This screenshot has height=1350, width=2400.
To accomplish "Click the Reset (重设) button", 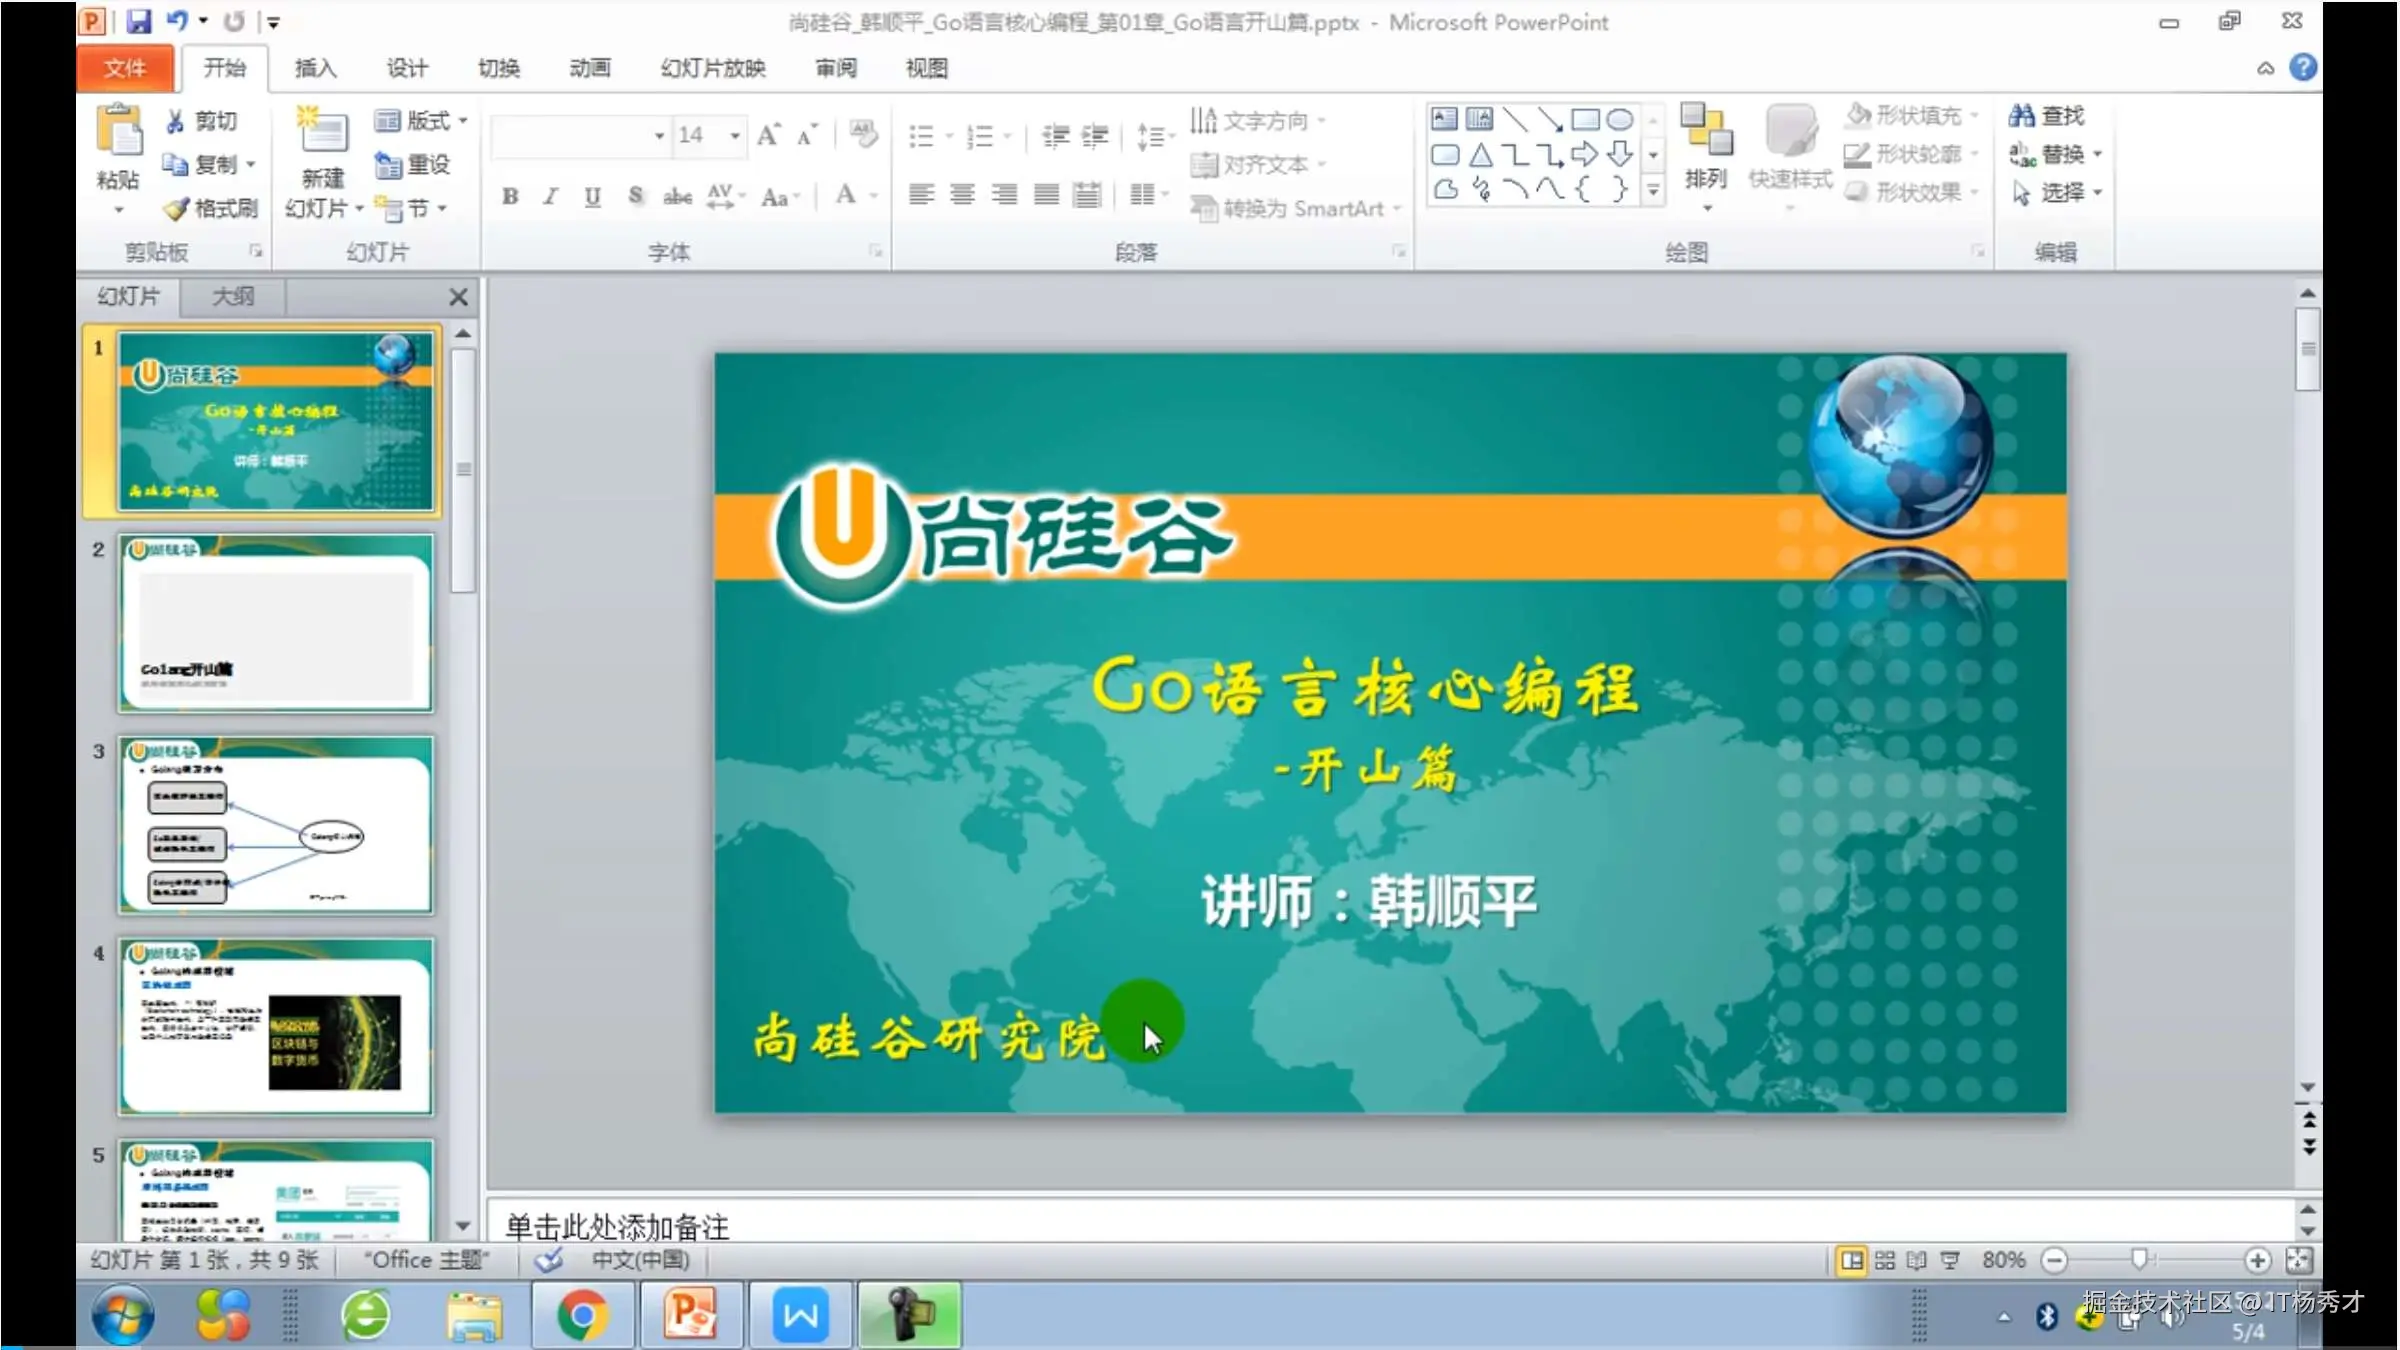I will pos(413,164).
